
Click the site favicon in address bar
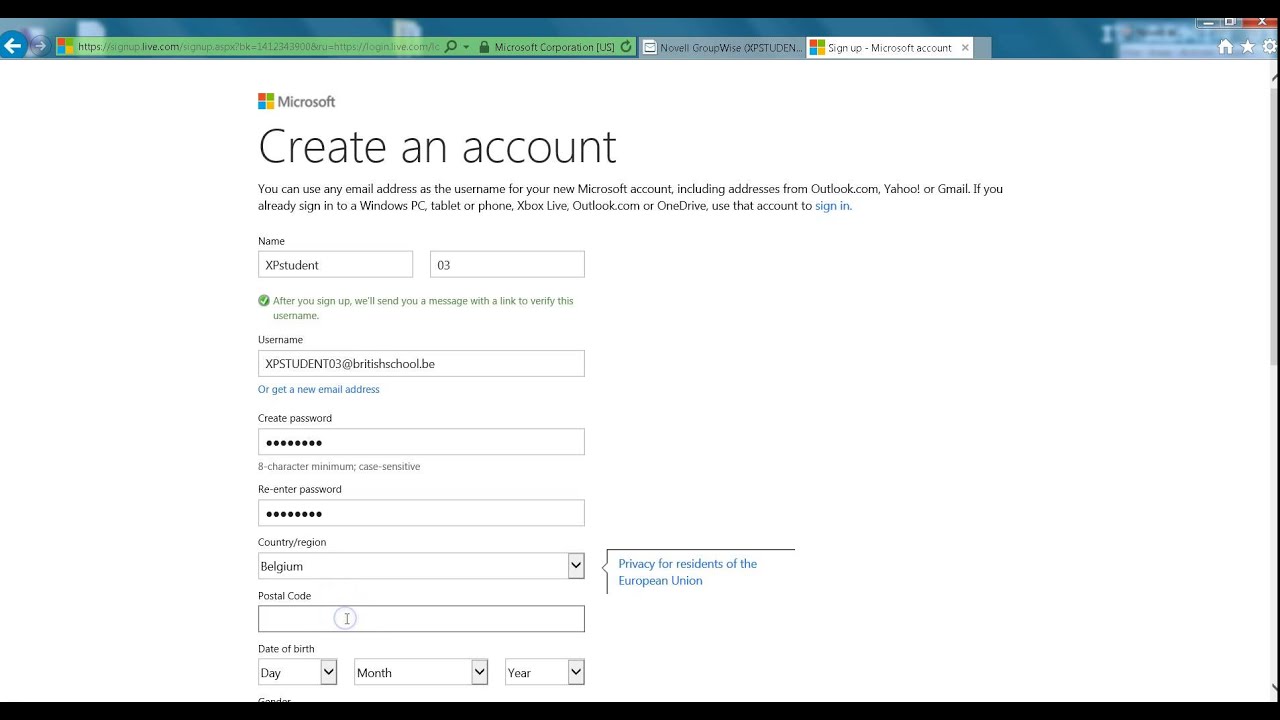click(x=65, y=46)
